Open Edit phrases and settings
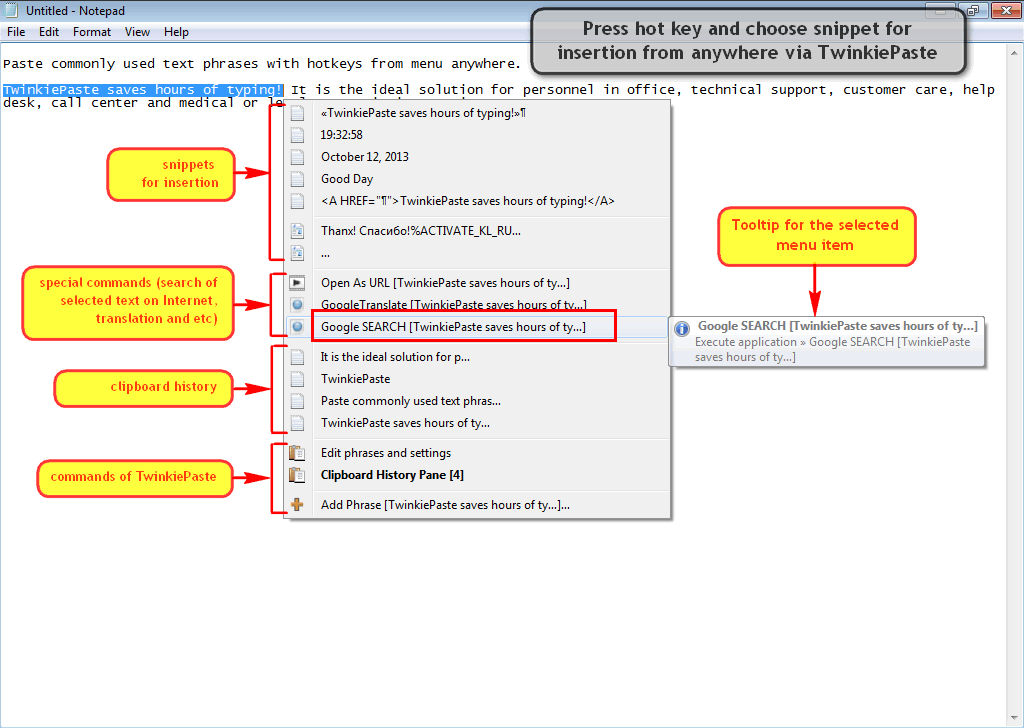Viewport: 1024px width, 728px height. 478,453
